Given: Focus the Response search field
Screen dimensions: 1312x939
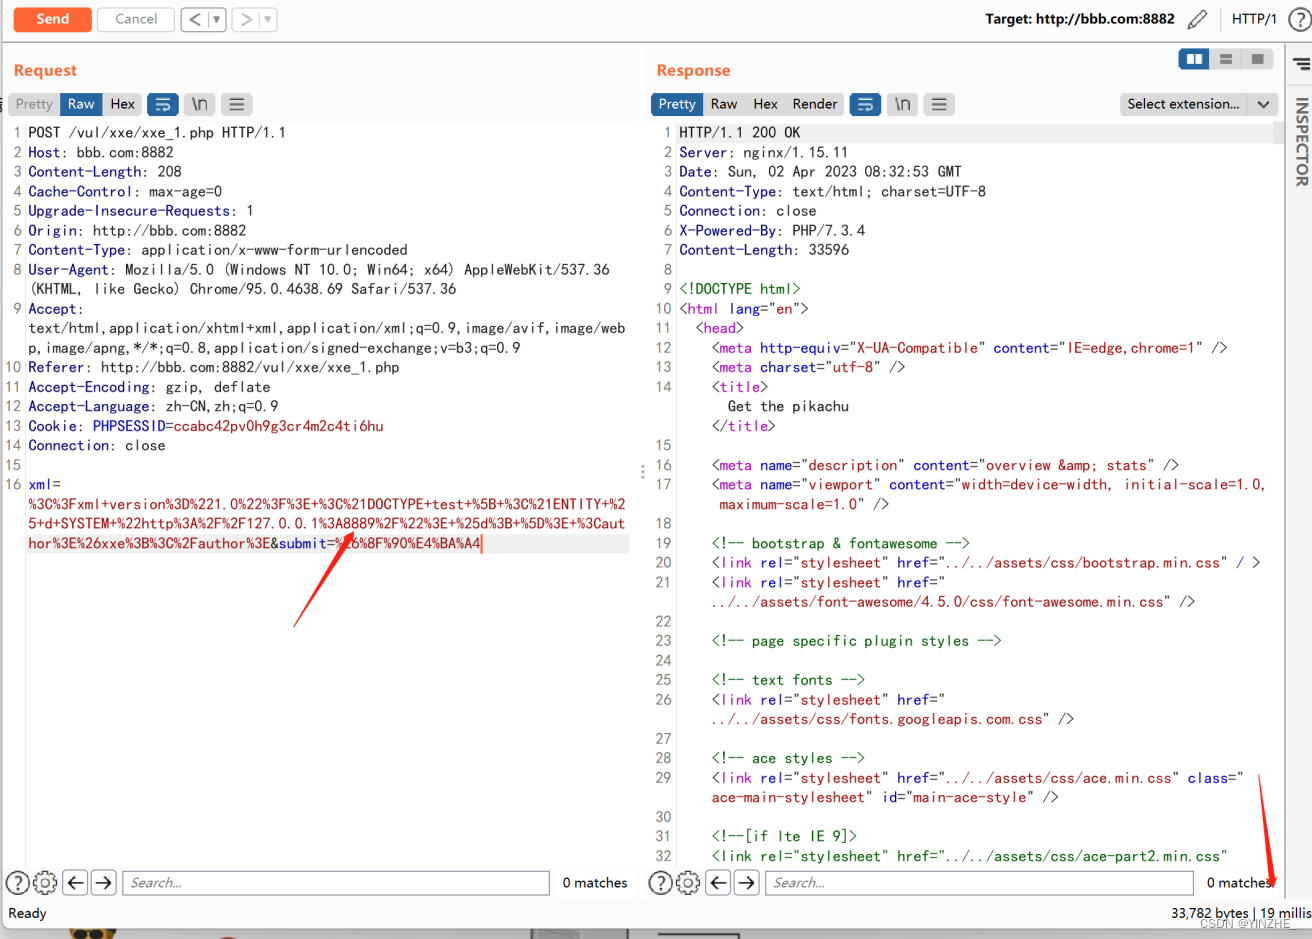Looking at the screenshot, I should [980, 882].
